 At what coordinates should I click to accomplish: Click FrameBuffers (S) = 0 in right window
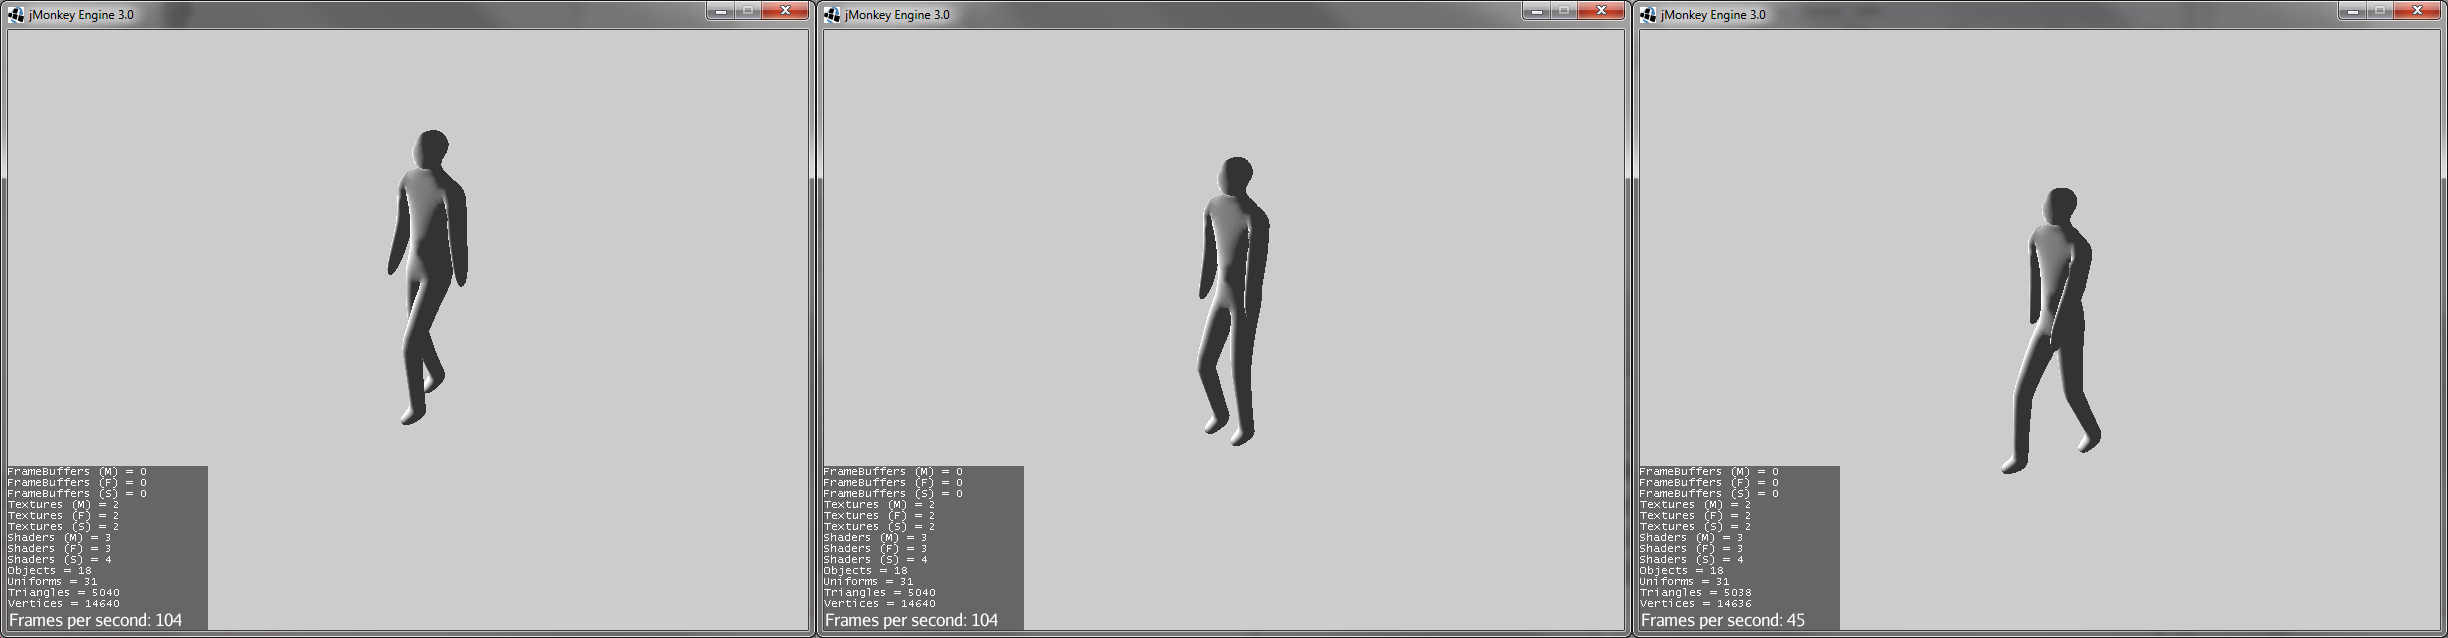(x=1709, y=494)
